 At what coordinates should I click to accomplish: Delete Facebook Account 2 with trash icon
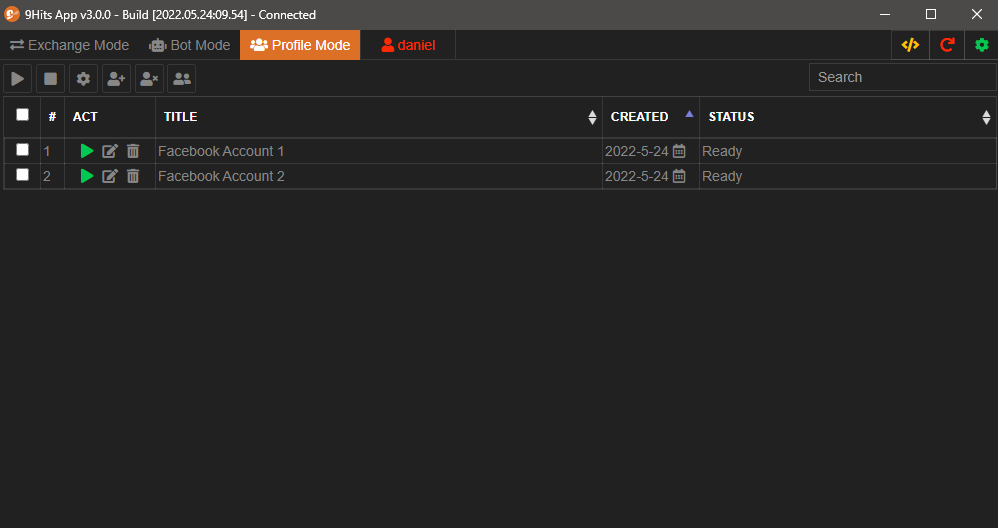click(132, 176)
